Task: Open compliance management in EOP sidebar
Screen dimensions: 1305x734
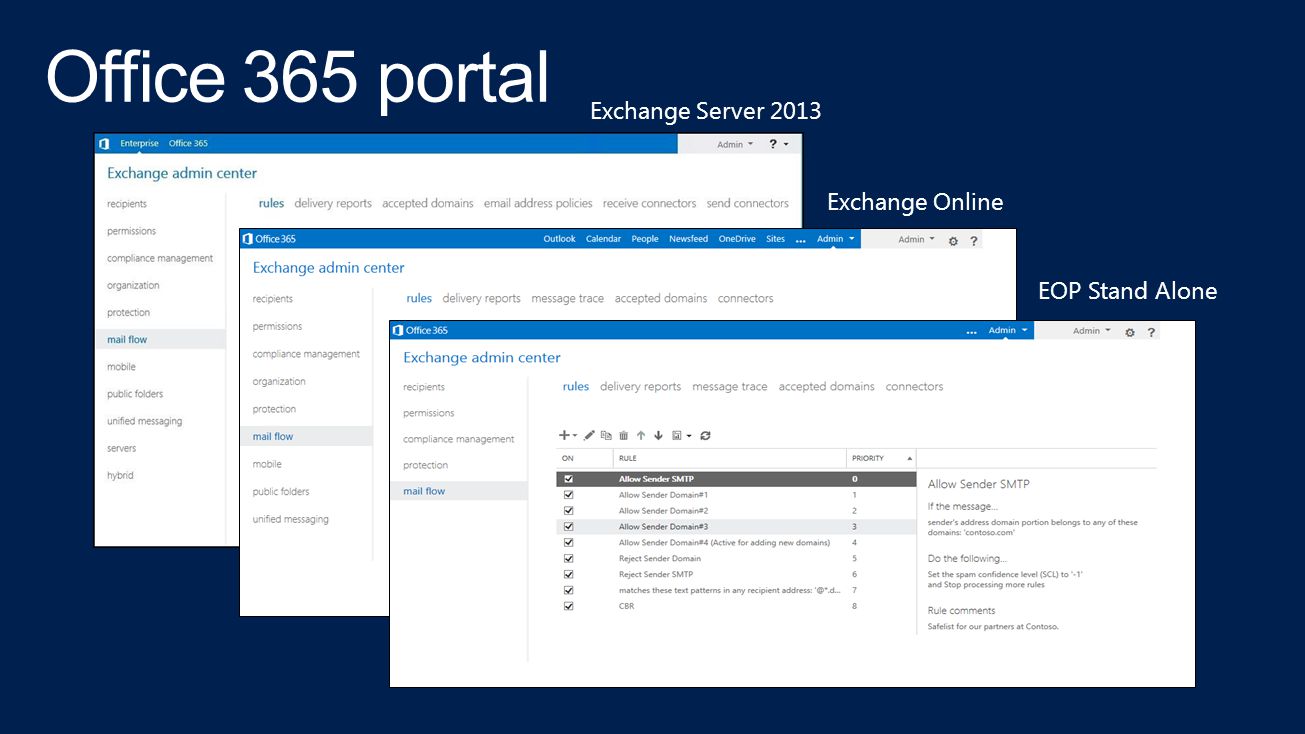Action: 459,439
